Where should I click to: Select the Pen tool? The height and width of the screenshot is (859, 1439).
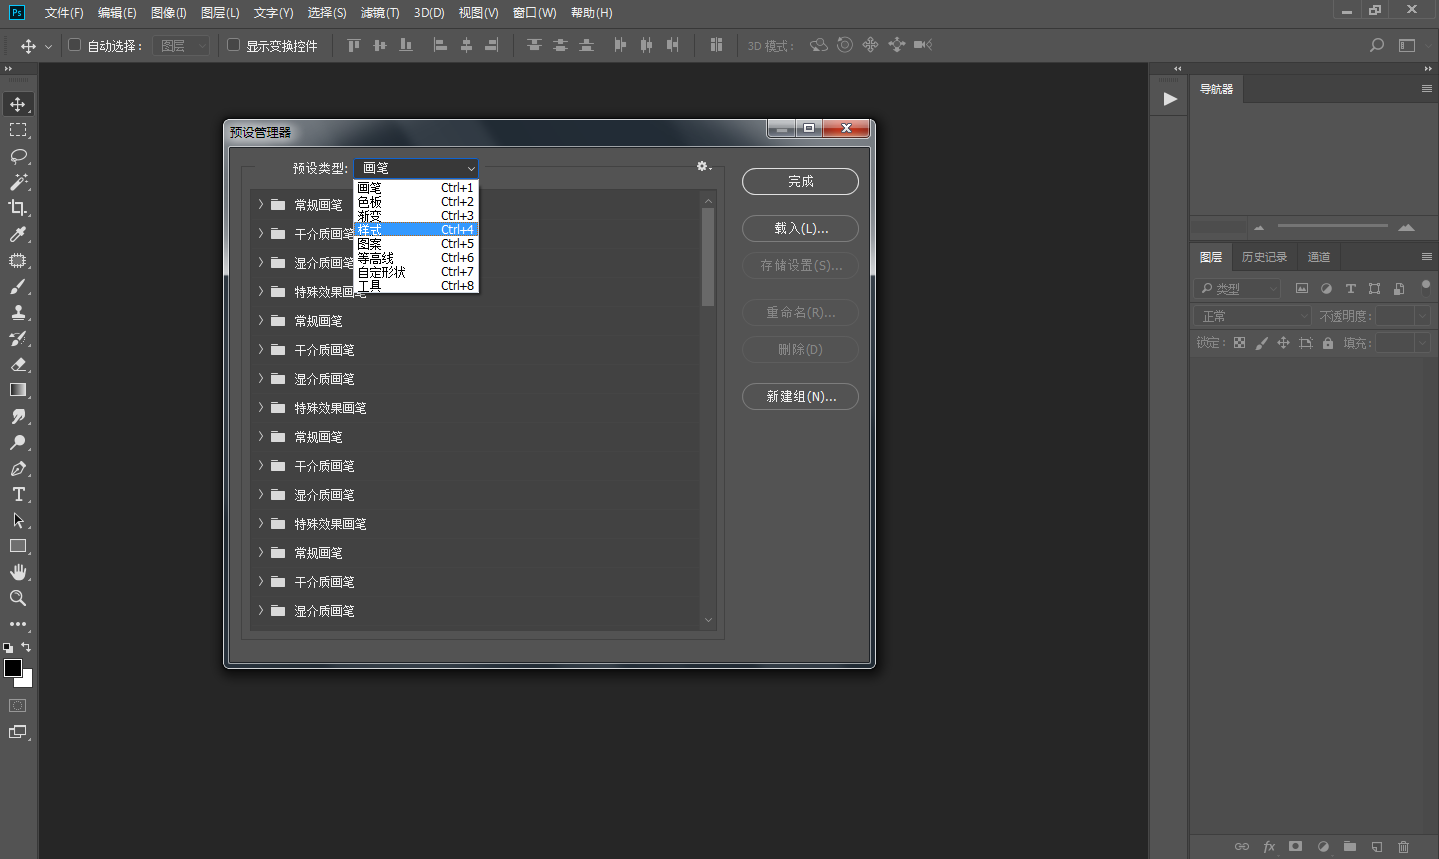click(18, 468)
